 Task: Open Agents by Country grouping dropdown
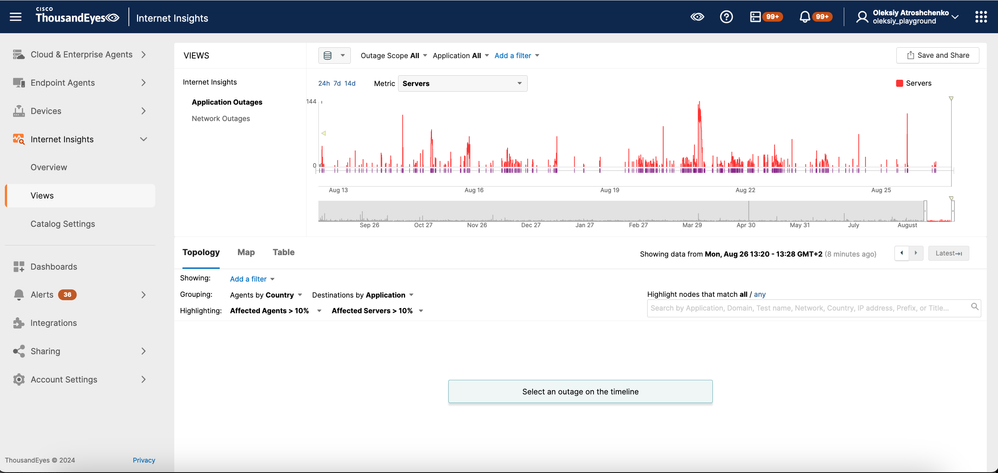[x=265, y=295]
